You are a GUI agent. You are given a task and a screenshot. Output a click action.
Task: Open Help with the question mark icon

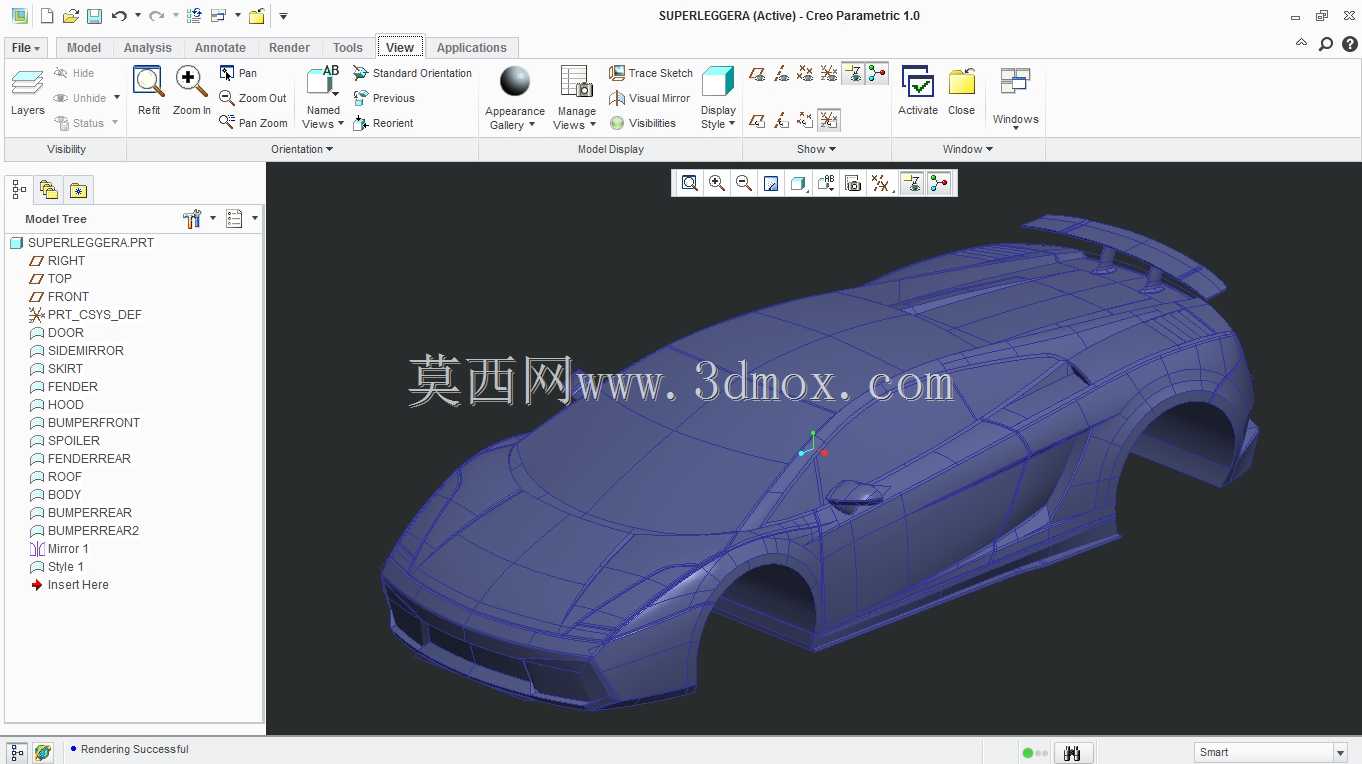pyautogui.click(x=1349, y=44)
